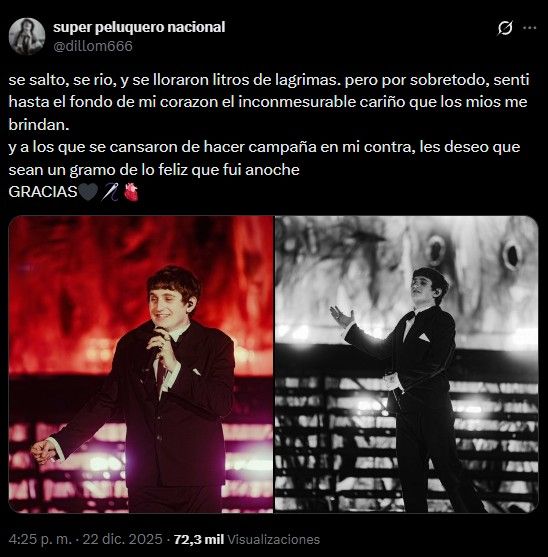Image resolution: width=548 pixels, height=557 pixels.
Task: Click the line 'sean un gramo de lo feliz'
Action: point(154,170)
